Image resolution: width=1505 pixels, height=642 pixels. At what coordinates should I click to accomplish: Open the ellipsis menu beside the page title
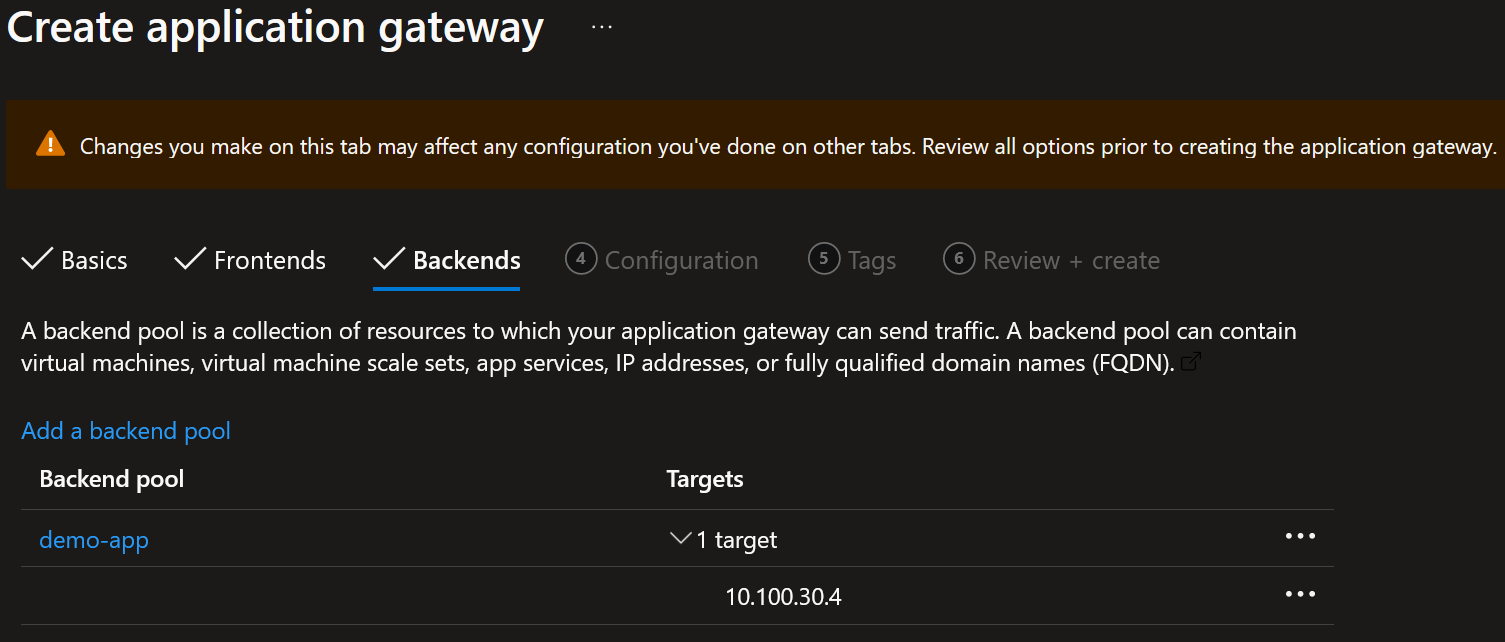(x=601, y=27)
